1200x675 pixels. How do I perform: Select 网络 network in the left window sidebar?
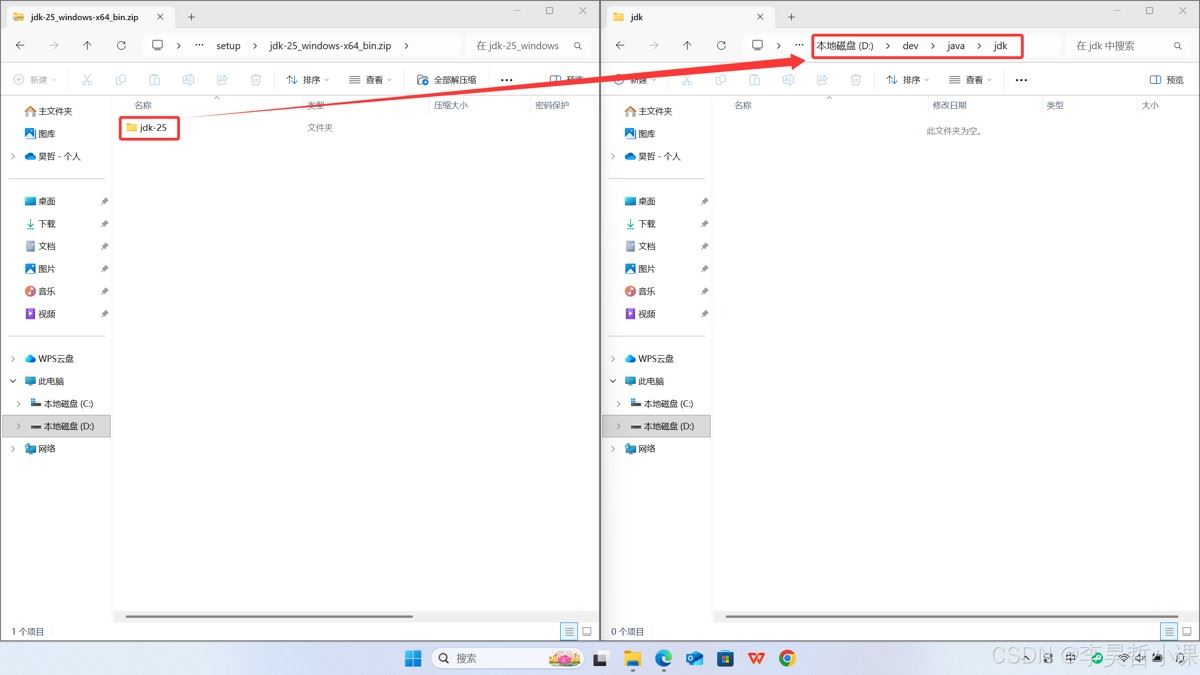point(41,449)
